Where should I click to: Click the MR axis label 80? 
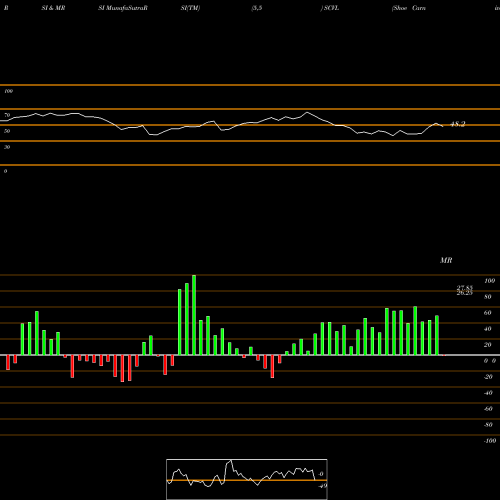488,297
